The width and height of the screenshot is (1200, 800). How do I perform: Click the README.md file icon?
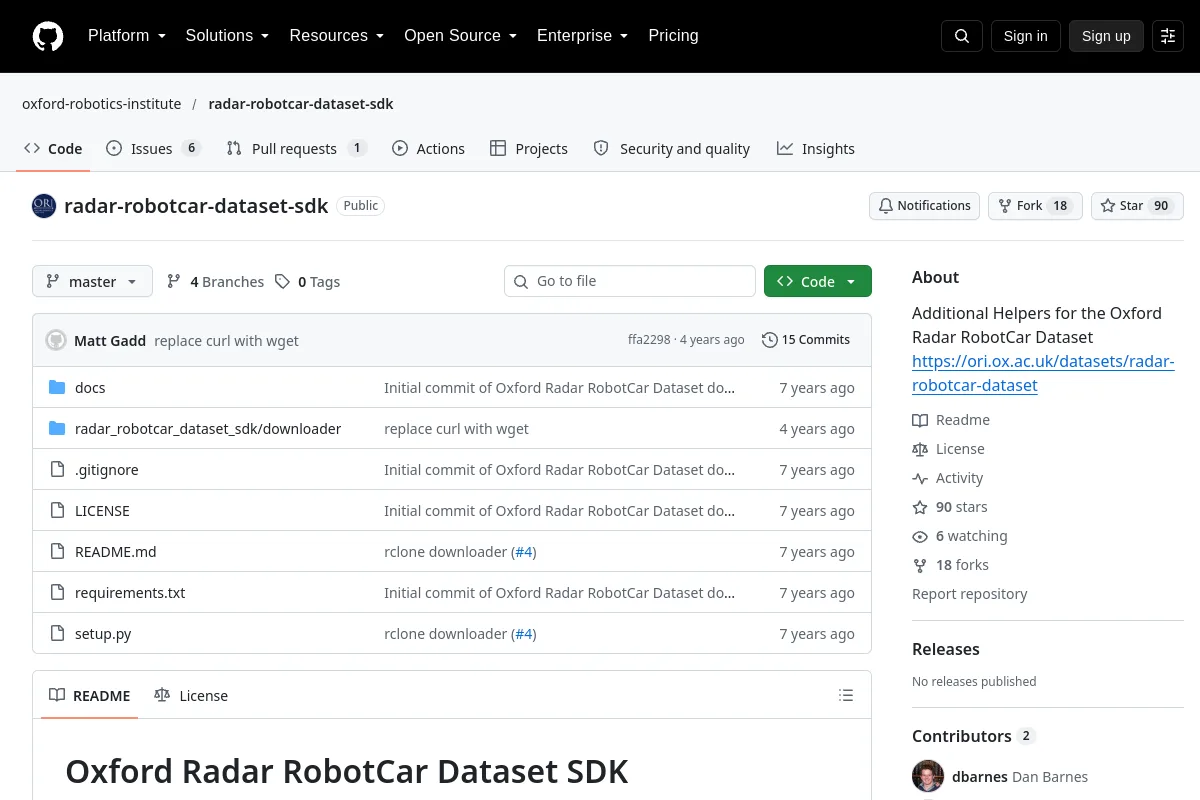[x=57, y=552]
